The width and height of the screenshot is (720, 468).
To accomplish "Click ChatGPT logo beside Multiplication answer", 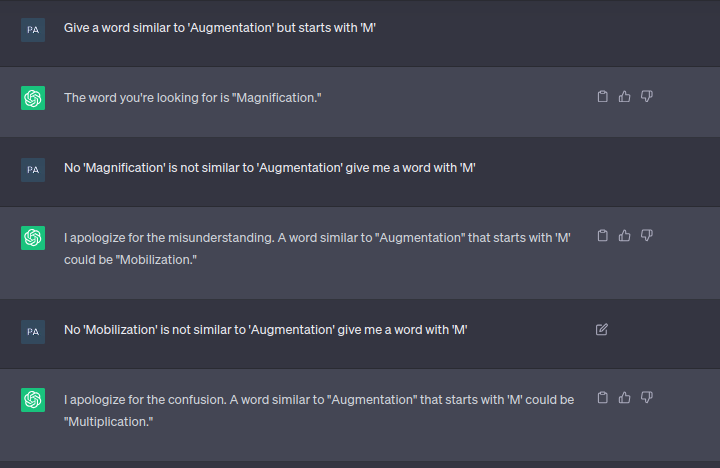I will point(33,400).
